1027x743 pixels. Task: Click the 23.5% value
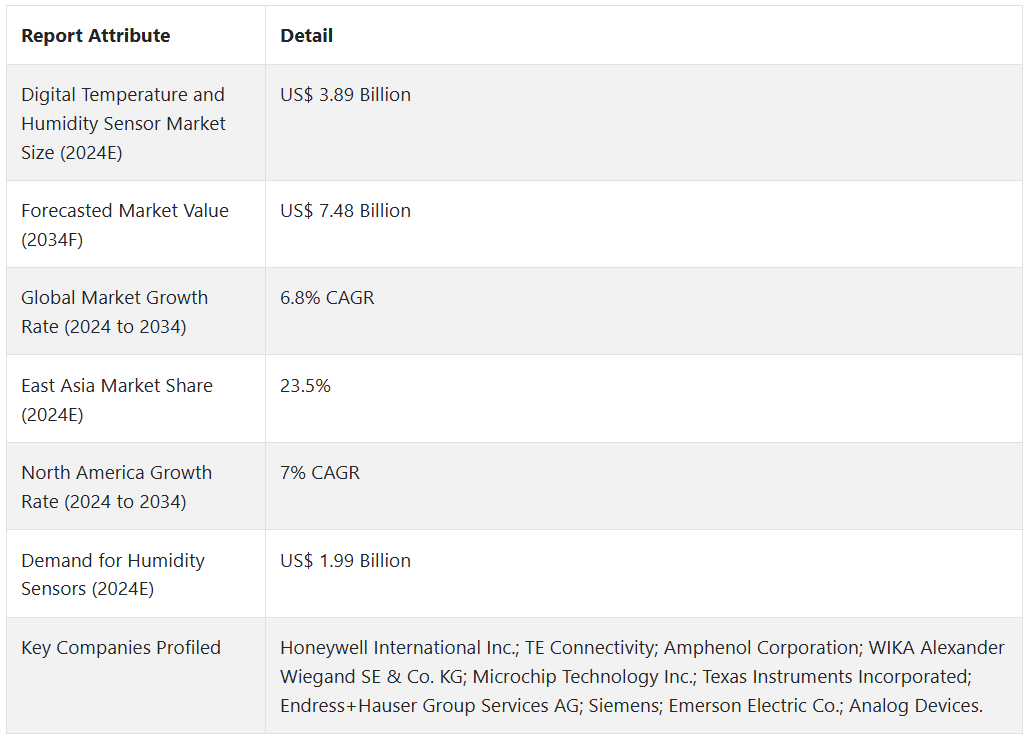point(305,386)
